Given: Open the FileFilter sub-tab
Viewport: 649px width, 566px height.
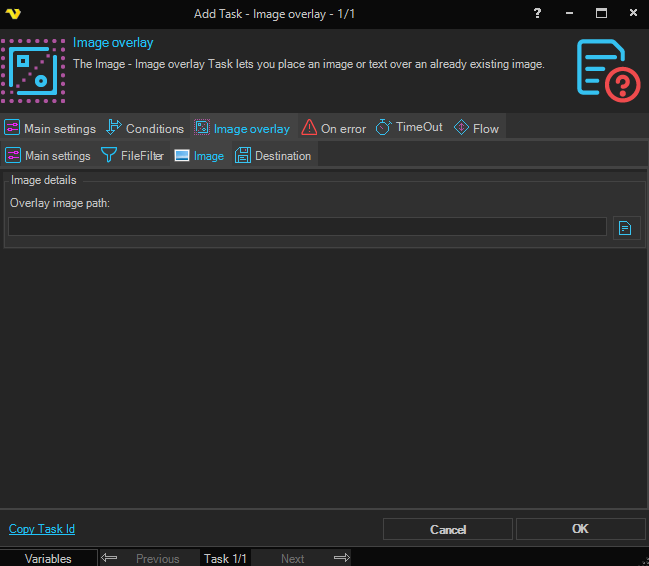Looking at the screenshot, I should pos(132,156).
